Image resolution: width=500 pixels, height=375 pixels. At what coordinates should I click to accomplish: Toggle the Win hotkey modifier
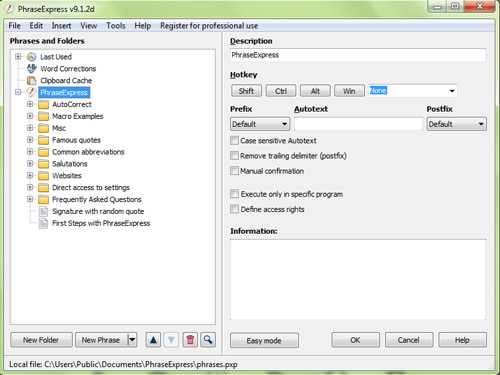click(349, 91)
